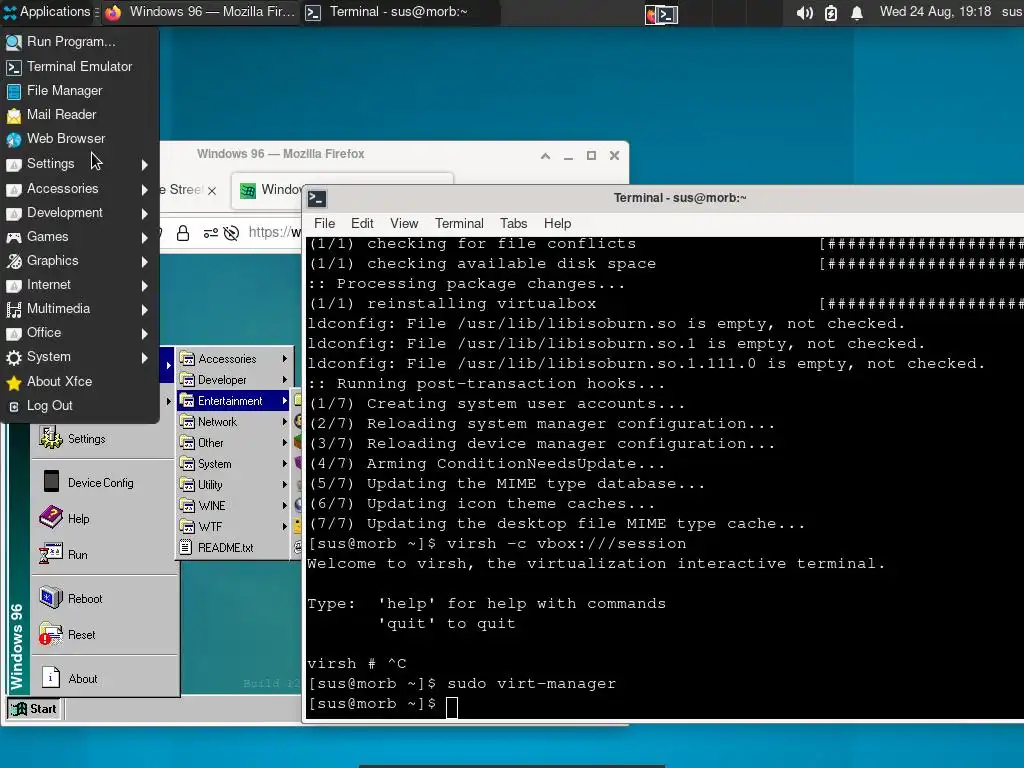Expand the Settings submenu in Xfce menu
Viewport: 1024px width, 768px height.
coord(80,164)
